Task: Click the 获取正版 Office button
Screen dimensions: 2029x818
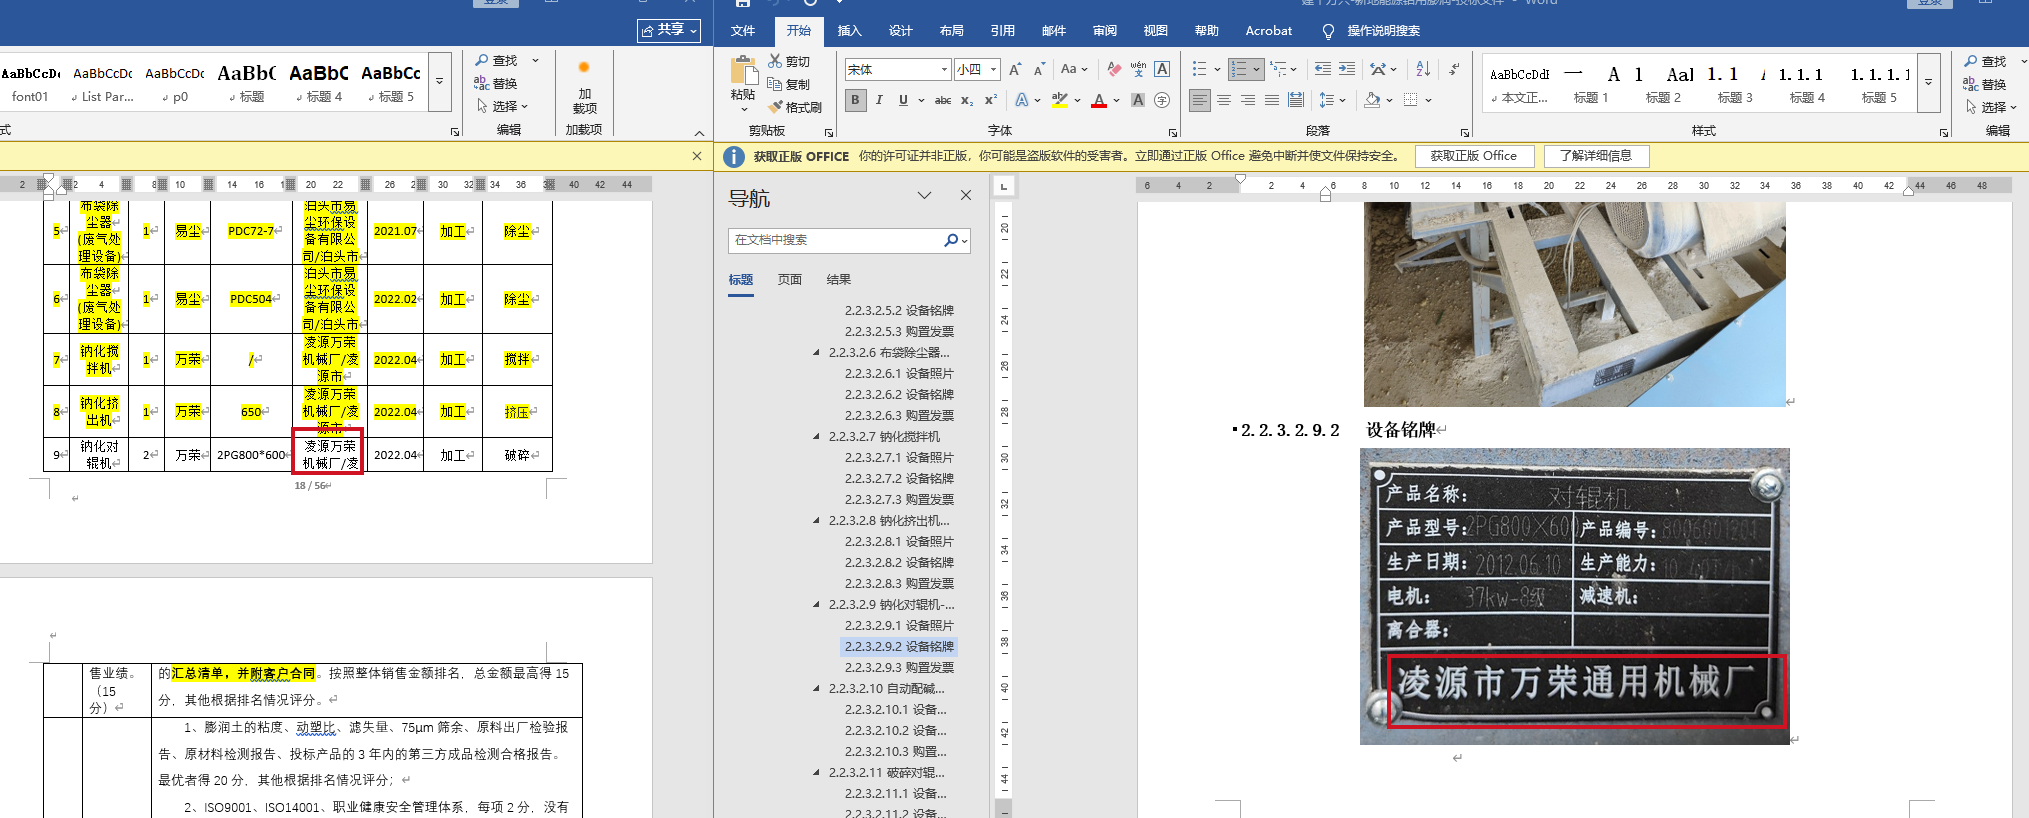Action: [1473, 156]
